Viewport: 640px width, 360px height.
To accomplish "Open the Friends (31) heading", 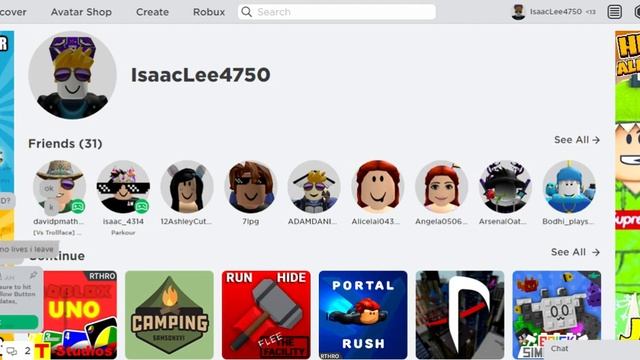I will [65, 144].
